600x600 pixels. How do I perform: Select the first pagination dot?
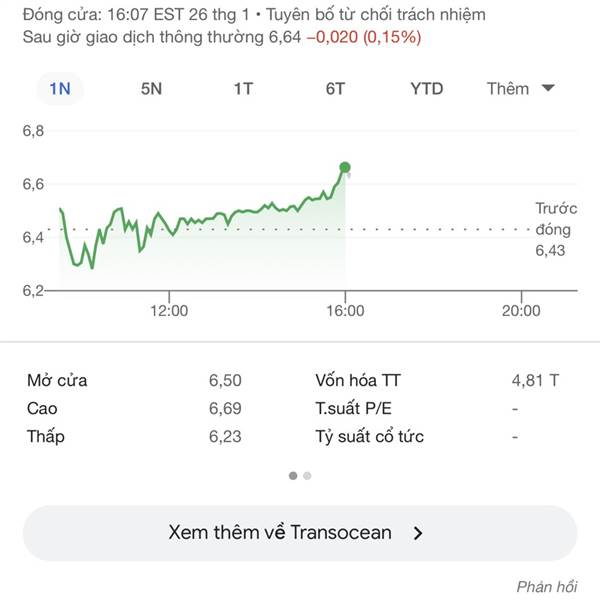click(x=293, y=476)
